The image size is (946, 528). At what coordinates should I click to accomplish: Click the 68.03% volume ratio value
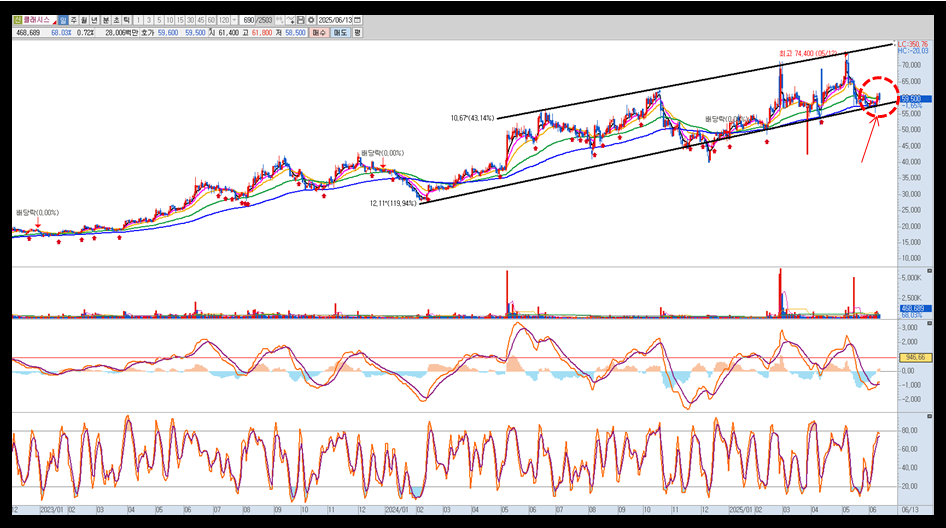click(61, 33)
